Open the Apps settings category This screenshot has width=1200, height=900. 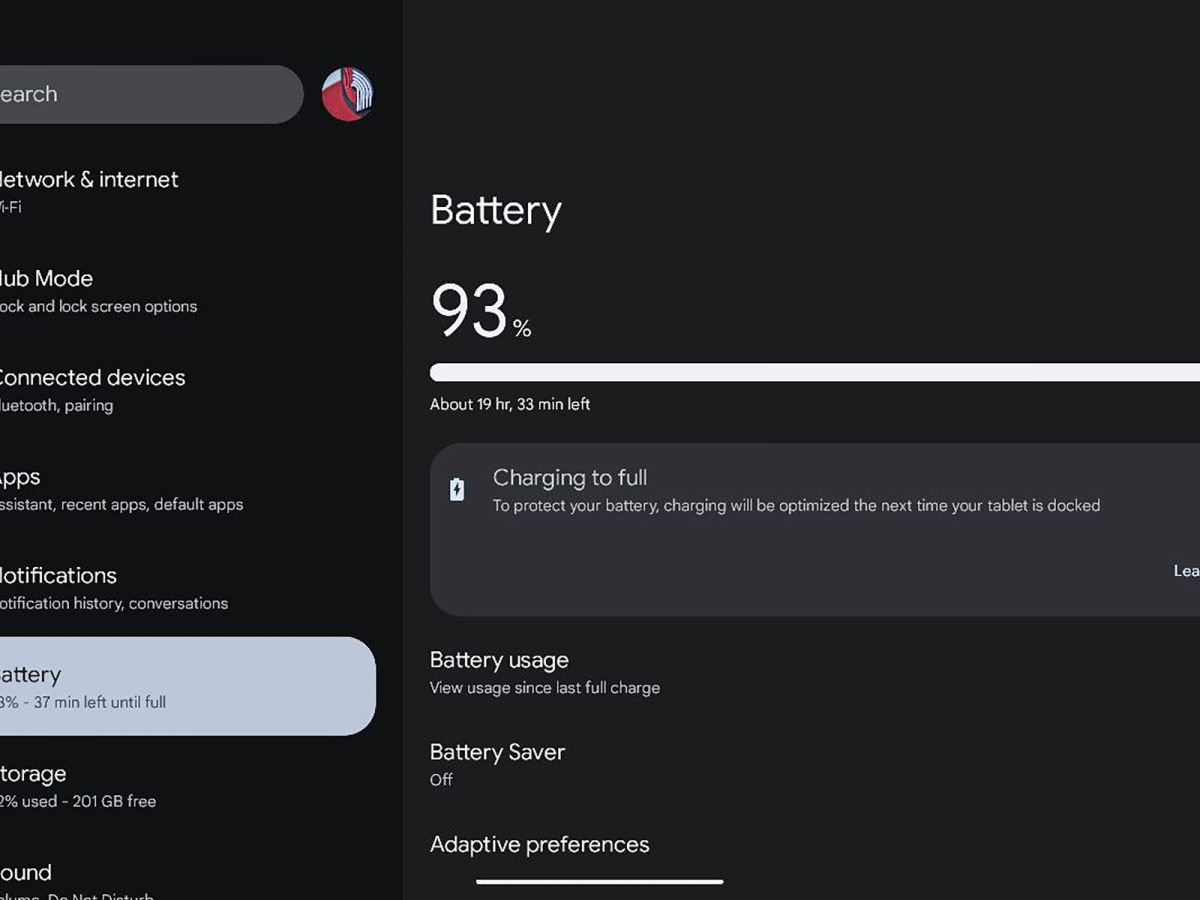pos(60,488)
